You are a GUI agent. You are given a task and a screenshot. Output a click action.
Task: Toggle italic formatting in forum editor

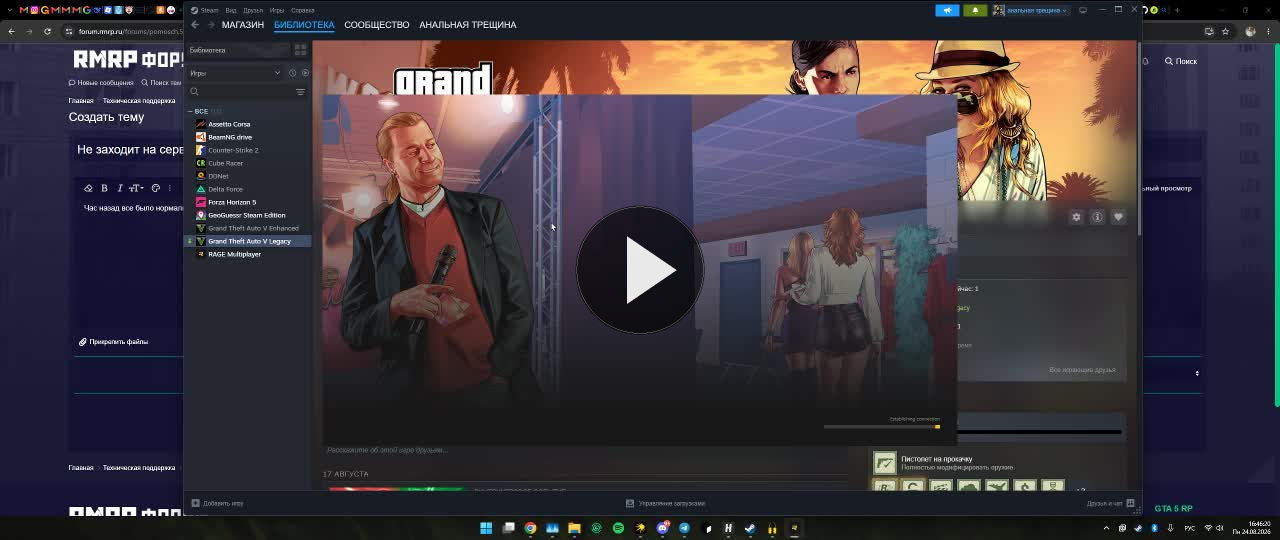120,188
